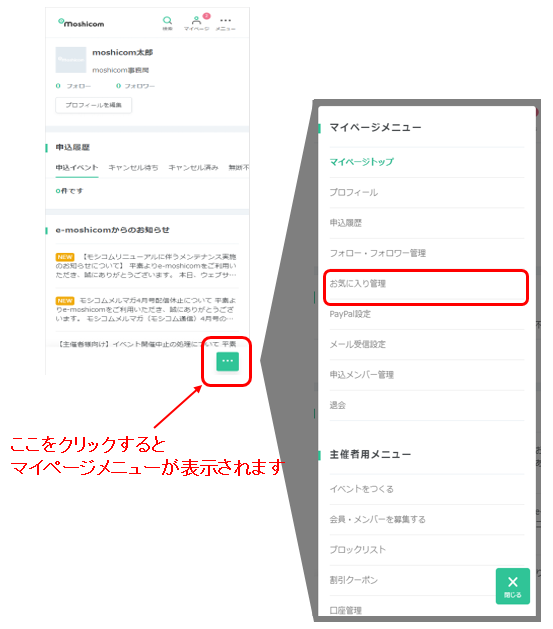The height and width of the screenshot is (629, 553).
Task: Open 会員・メンバーを募集する menu item
Action: pos(427,519)
